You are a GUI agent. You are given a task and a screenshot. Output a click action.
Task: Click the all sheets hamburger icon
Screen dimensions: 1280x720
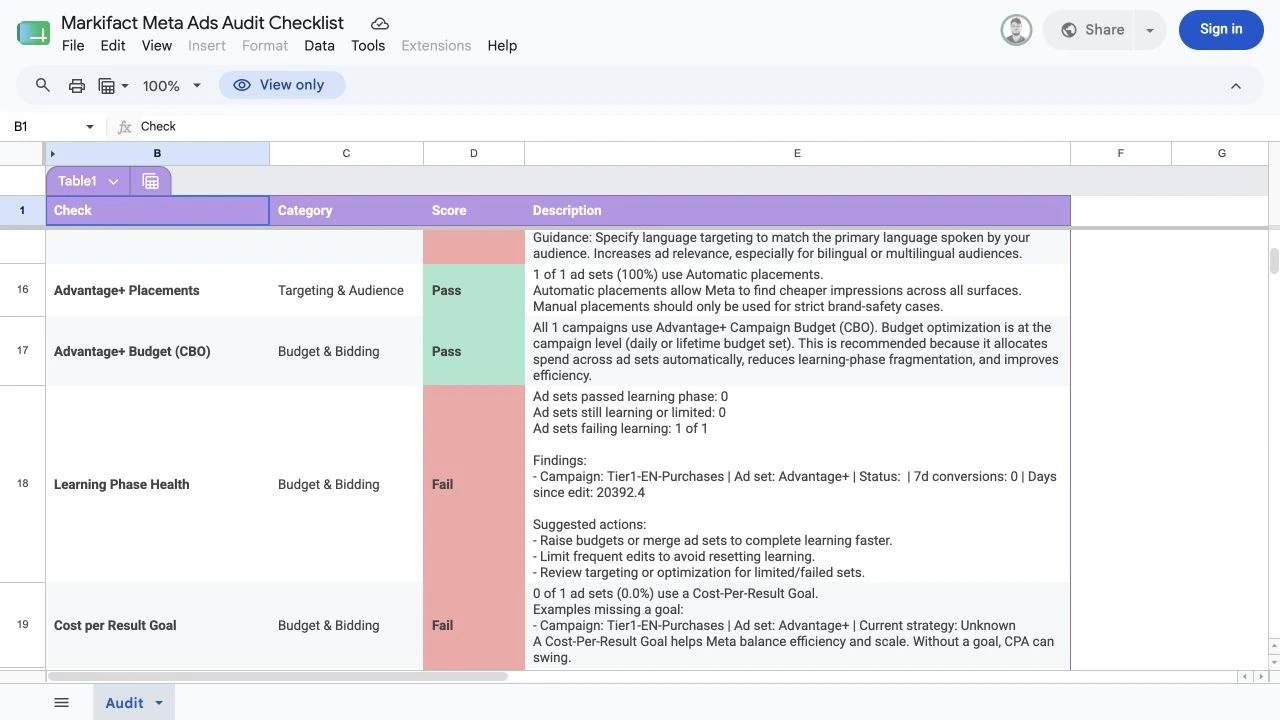coord(61,703)
